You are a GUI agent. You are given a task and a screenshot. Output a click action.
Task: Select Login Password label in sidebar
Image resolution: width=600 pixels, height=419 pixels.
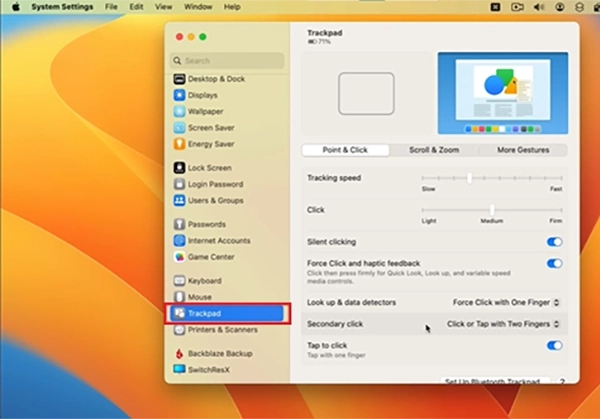(215, 184)
